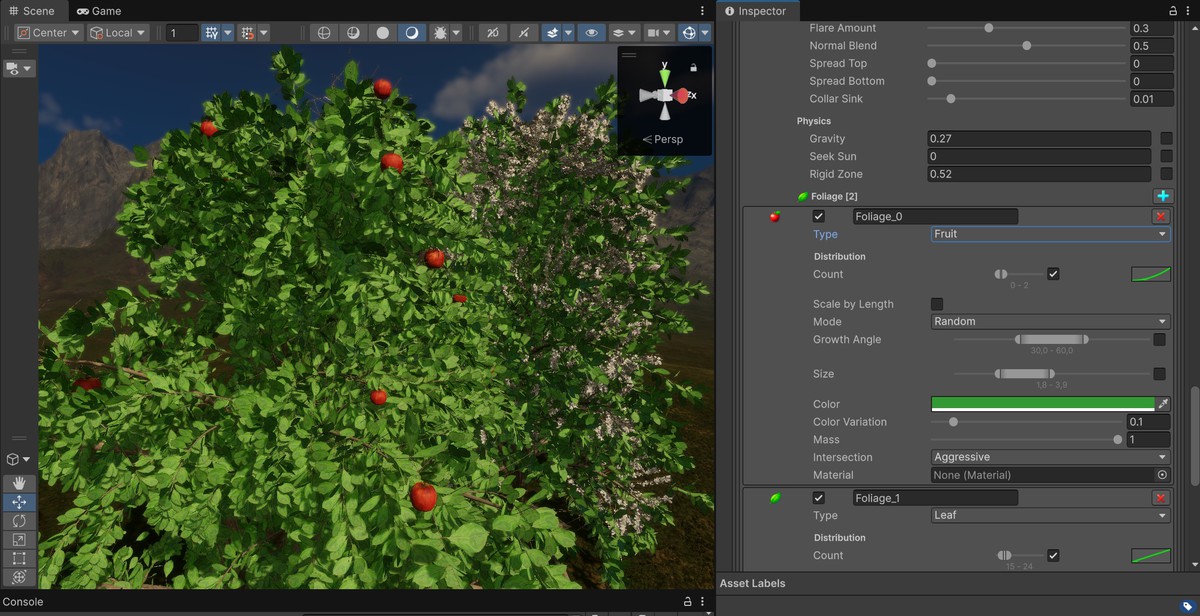Select the Rect transform tool

click(x=19, y=558)
